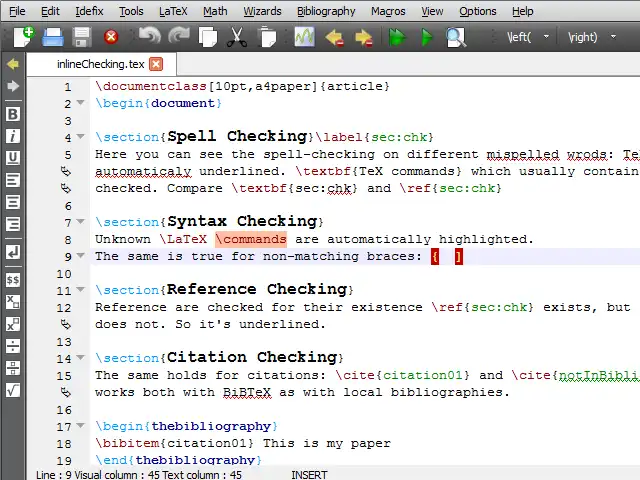Close the inlineChecking.tex tab
640x480 pixels.
156,64
